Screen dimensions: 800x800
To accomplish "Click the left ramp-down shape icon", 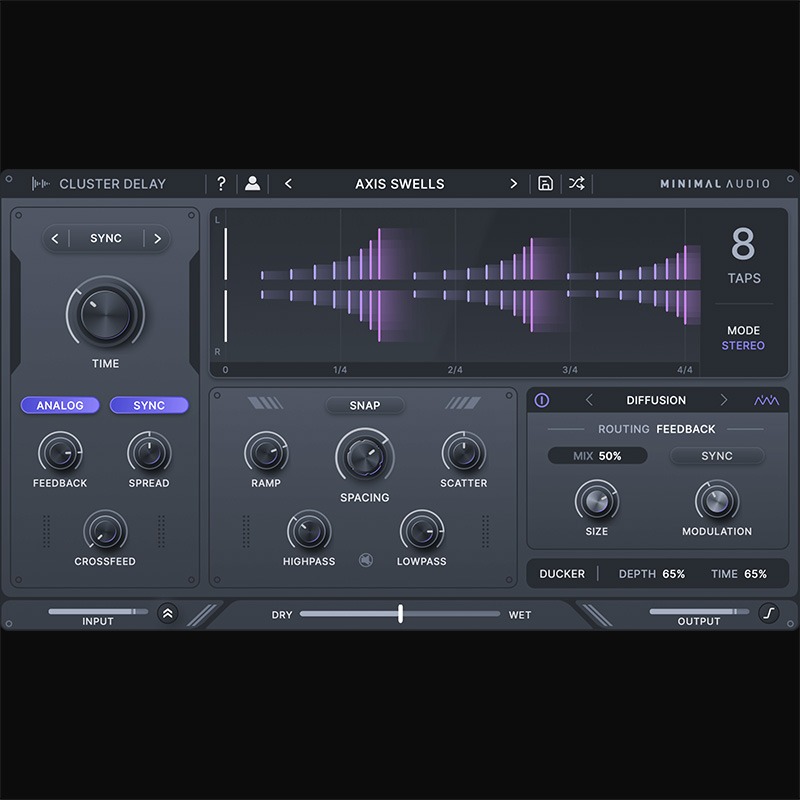I will pyautogui.click(x=265, y=404).
